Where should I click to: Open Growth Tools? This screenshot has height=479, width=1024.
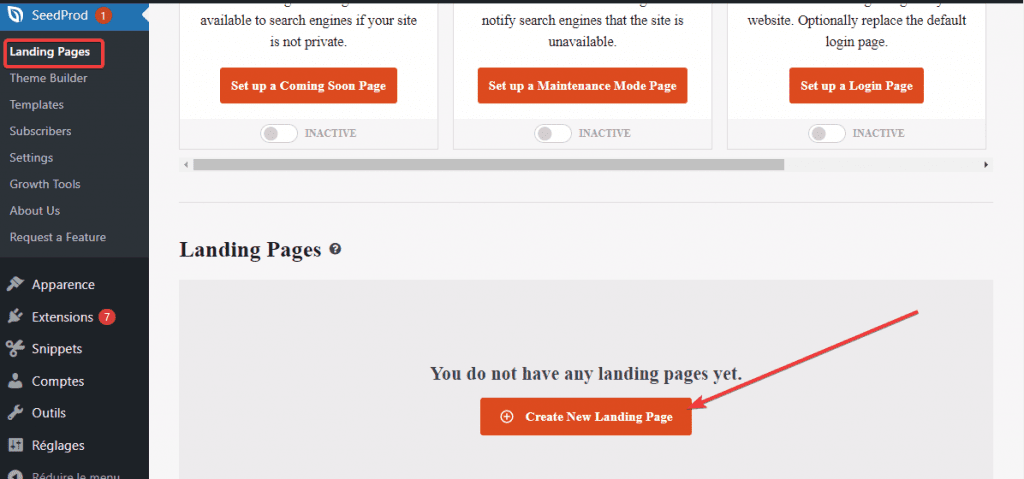point(45,184)
